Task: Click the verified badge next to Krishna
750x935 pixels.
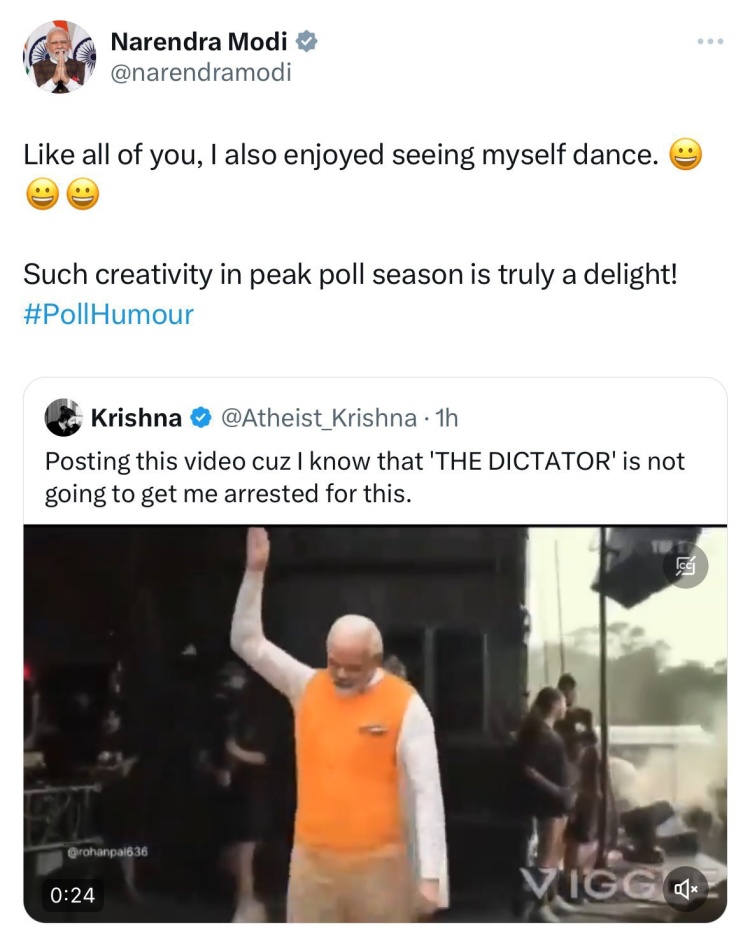Action: point(201,418)
